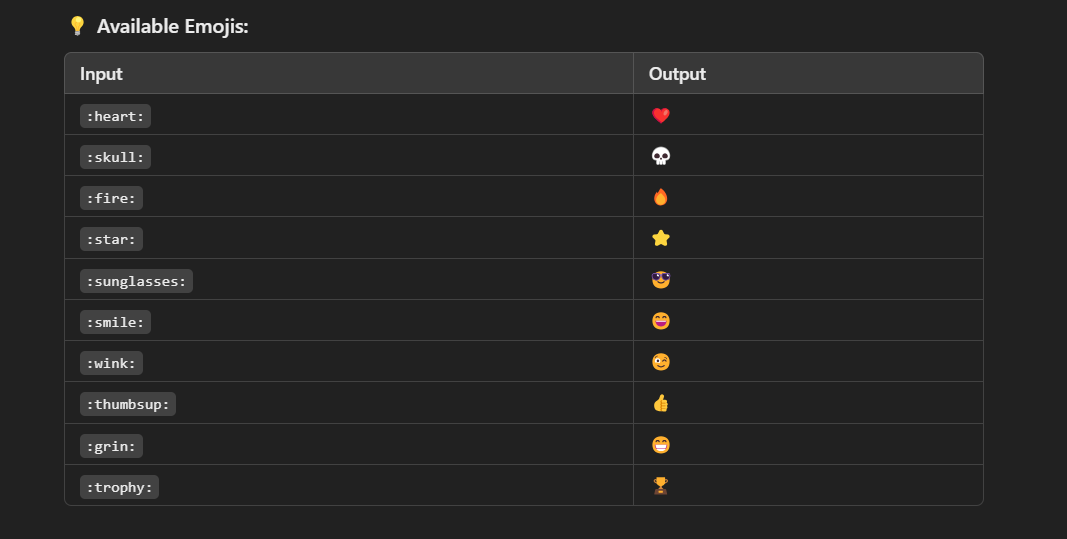
Task: Click the :sunglasses: code tag
Action: coord(136,281)
